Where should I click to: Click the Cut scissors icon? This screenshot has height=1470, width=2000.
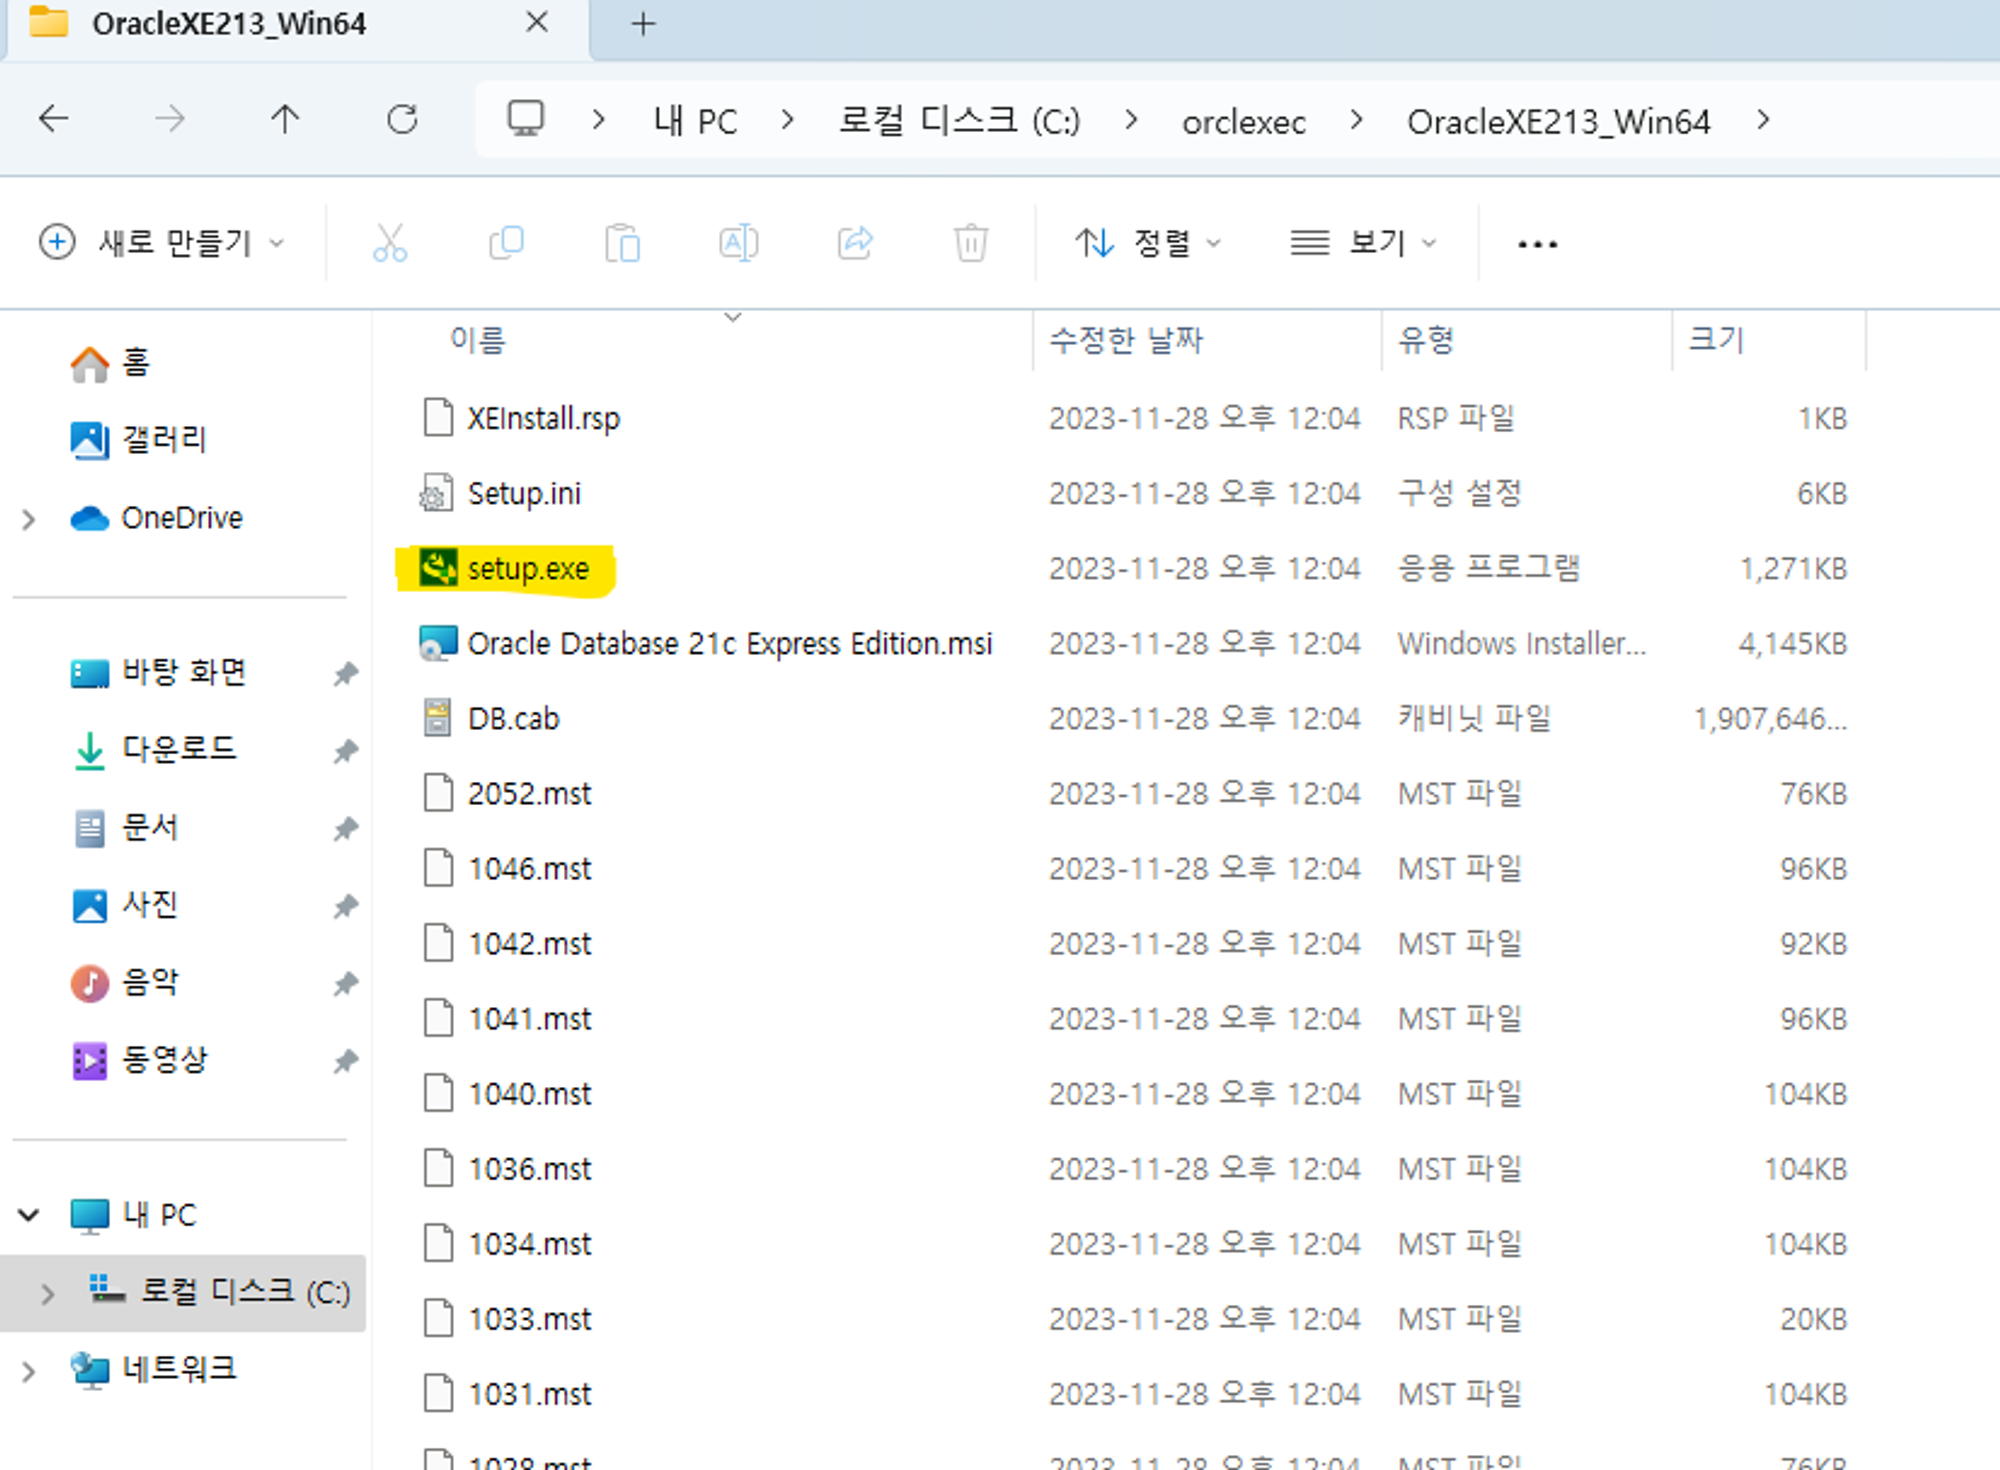(390, 243)
